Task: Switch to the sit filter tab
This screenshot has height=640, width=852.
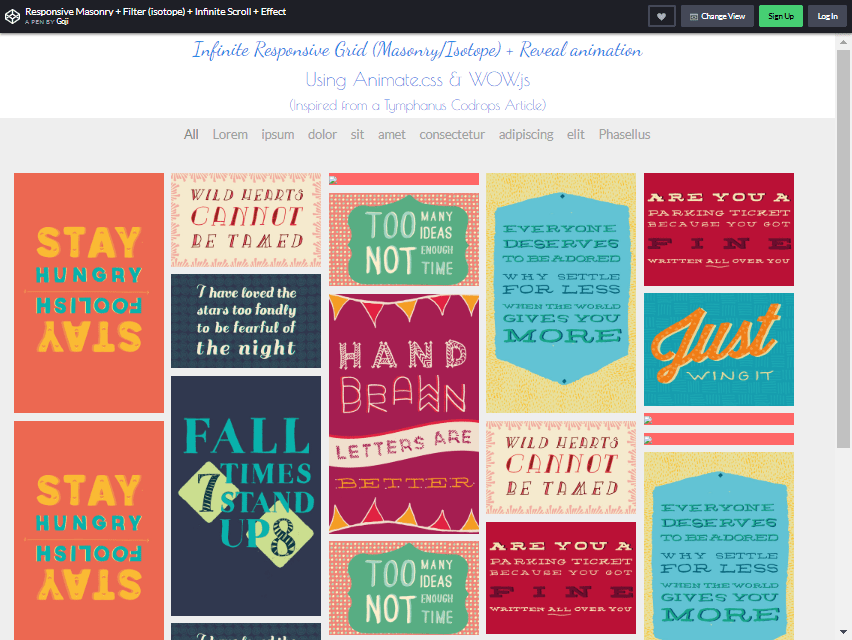Action: click(356, 134)
